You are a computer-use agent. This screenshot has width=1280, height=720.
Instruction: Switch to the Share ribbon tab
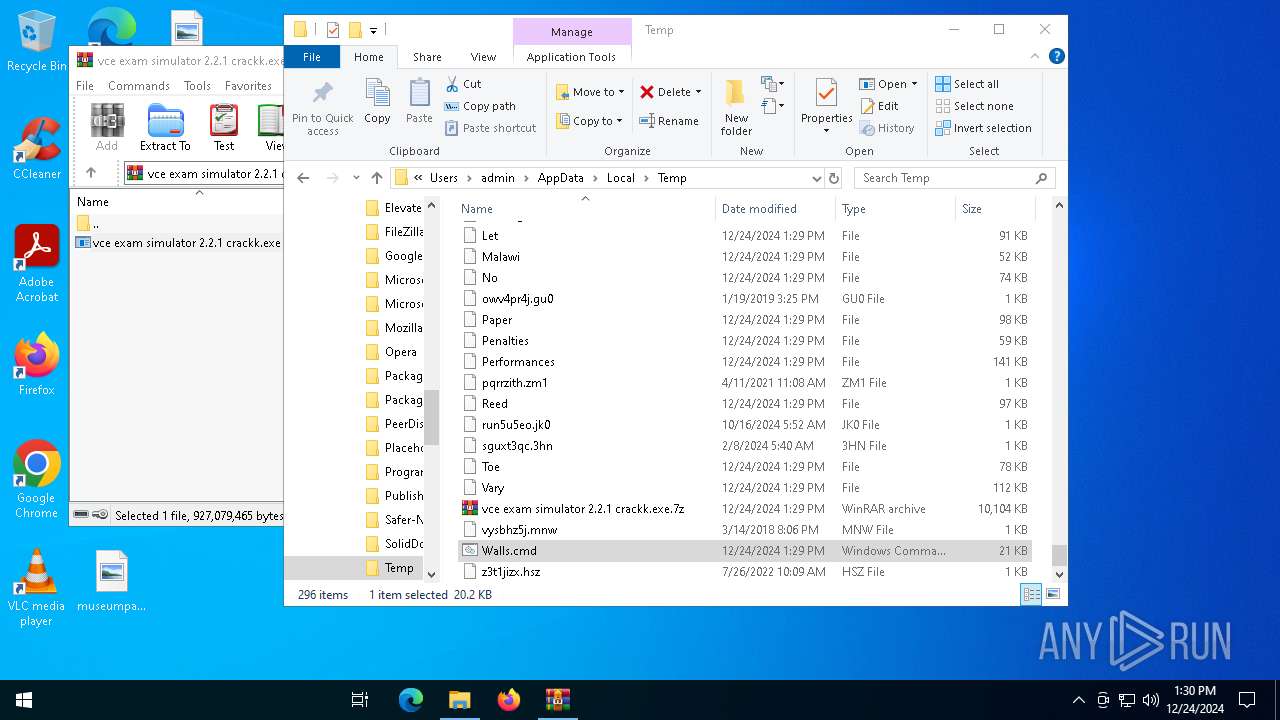coord(427,57)
